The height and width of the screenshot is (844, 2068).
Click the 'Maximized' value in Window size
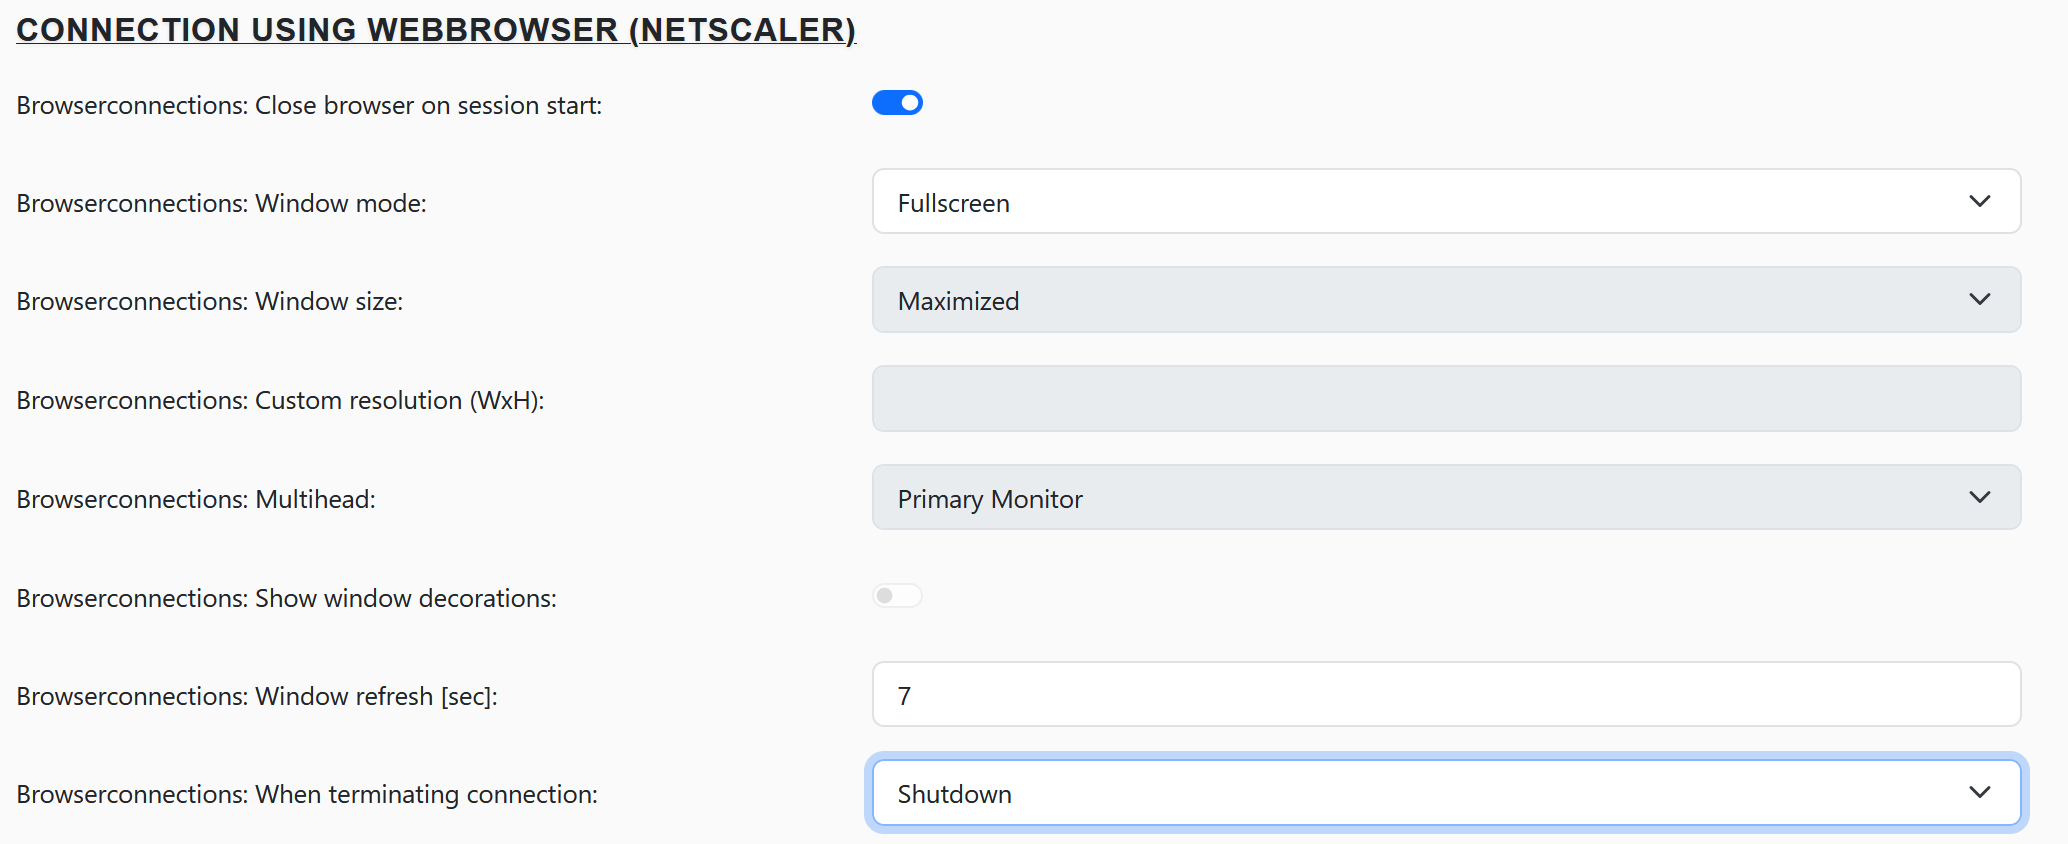(958, 301)
